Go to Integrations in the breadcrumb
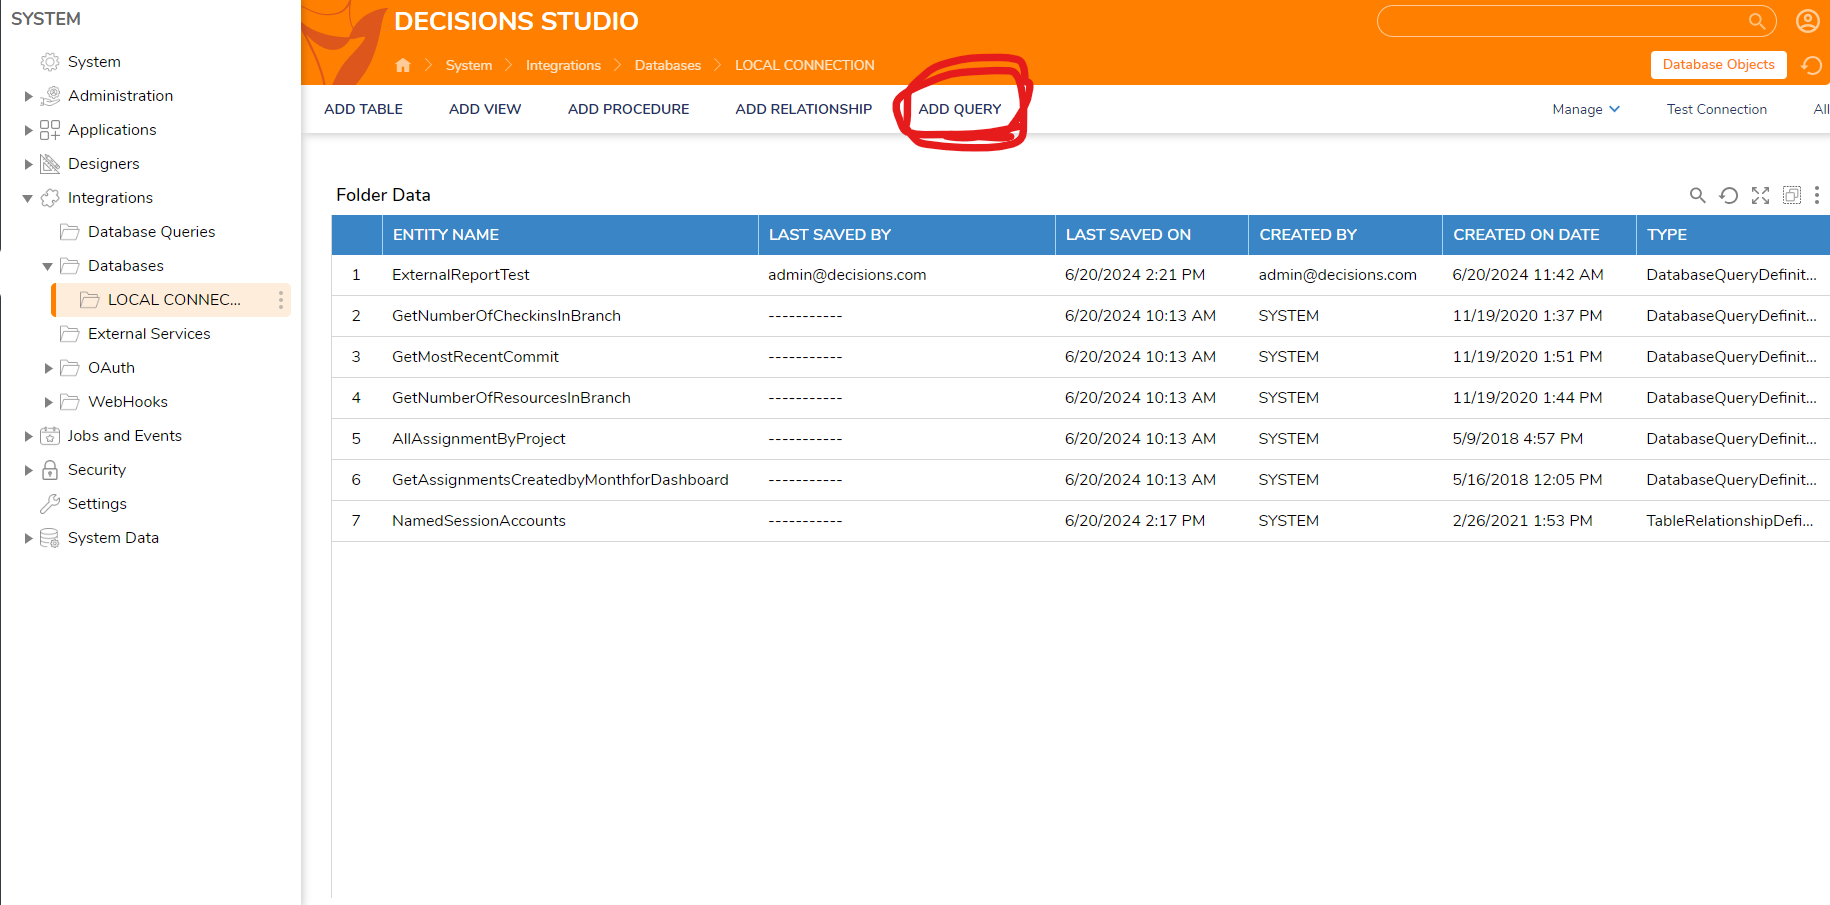1830x905 pixels. (x=563, y=65)
